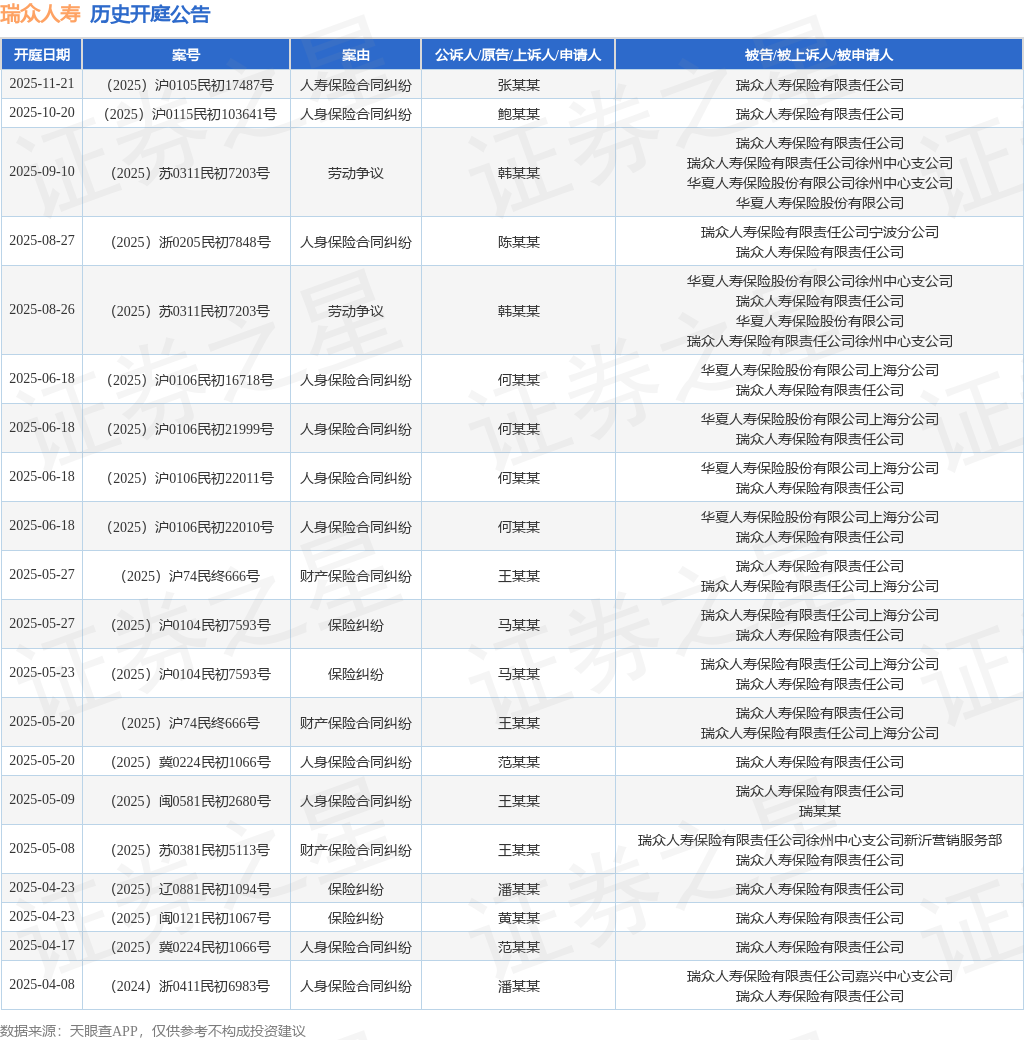Click plaintiff 黄某某
The height and width of the screenshot is (1040, 1024).
click(x=519, y=919)
